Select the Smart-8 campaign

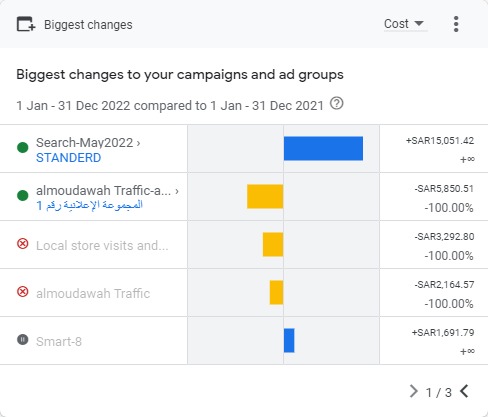pyautogui.click(x=59, y=342)
